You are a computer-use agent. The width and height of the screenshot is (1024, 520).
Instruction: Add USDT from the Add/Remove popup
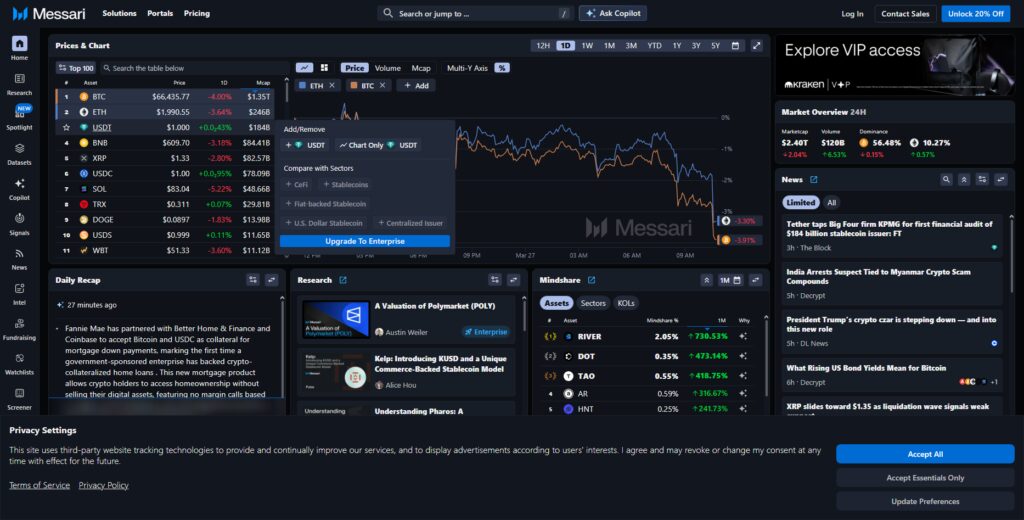point(305,145)
